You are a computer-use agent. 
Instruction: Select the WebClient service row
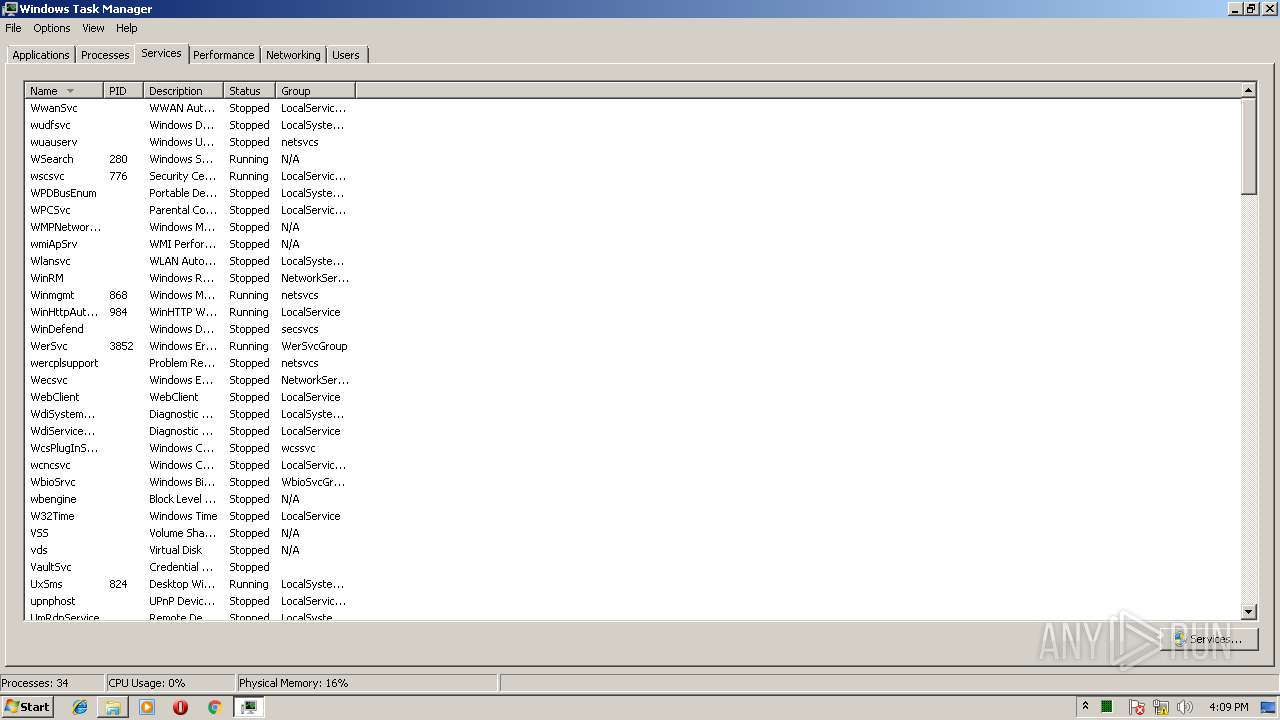coord(190,397)
